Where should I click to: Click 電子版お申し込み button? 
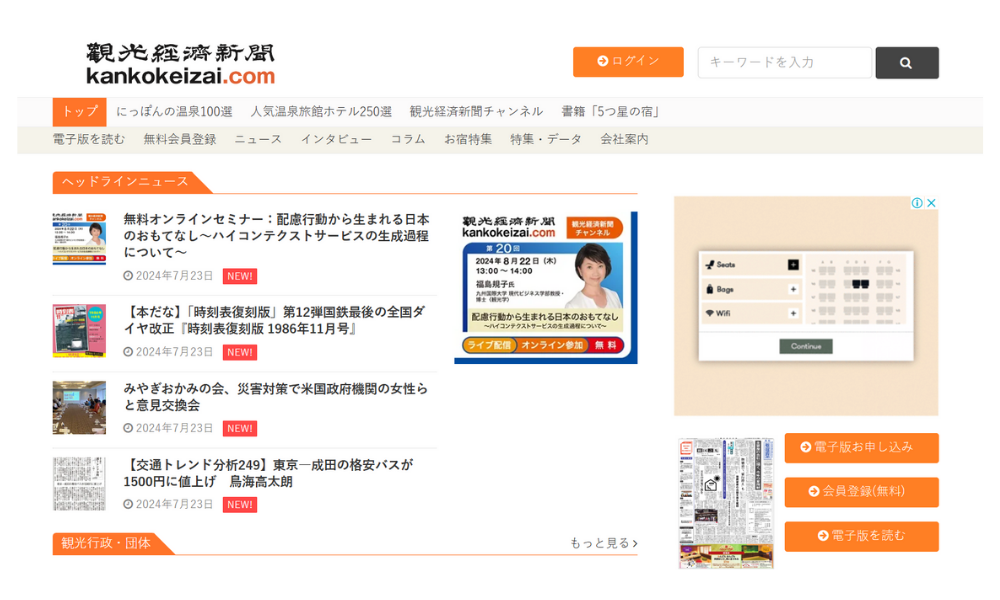(x=861, y=448)
